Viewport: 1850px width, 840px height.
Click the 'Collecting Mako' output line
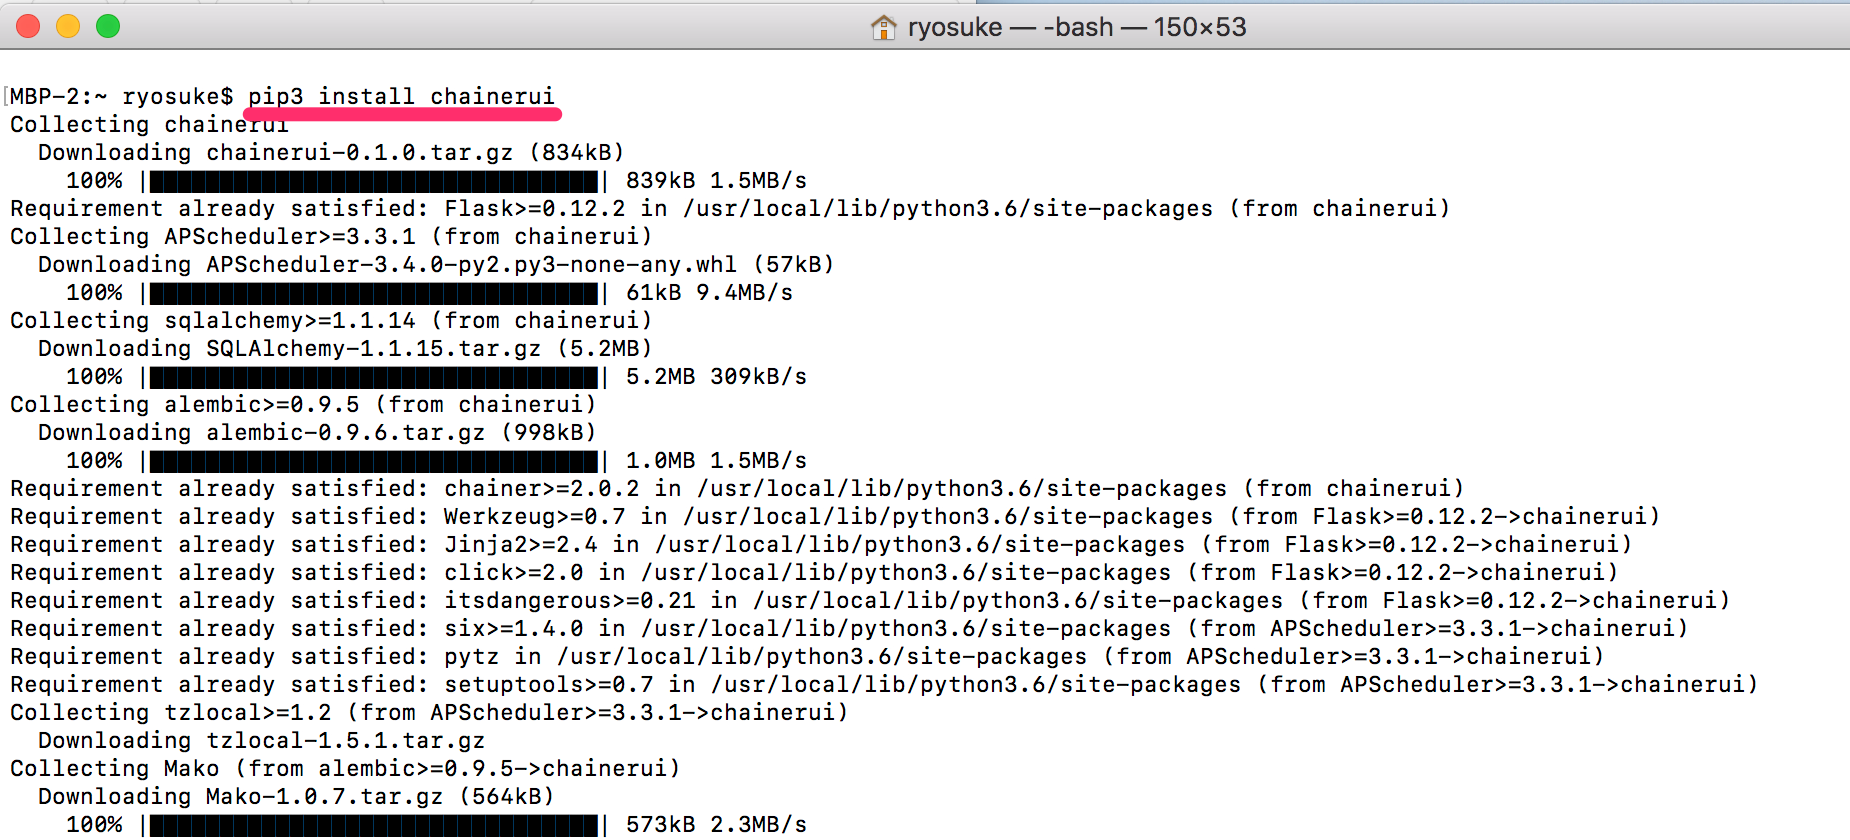tap(345, 768)
